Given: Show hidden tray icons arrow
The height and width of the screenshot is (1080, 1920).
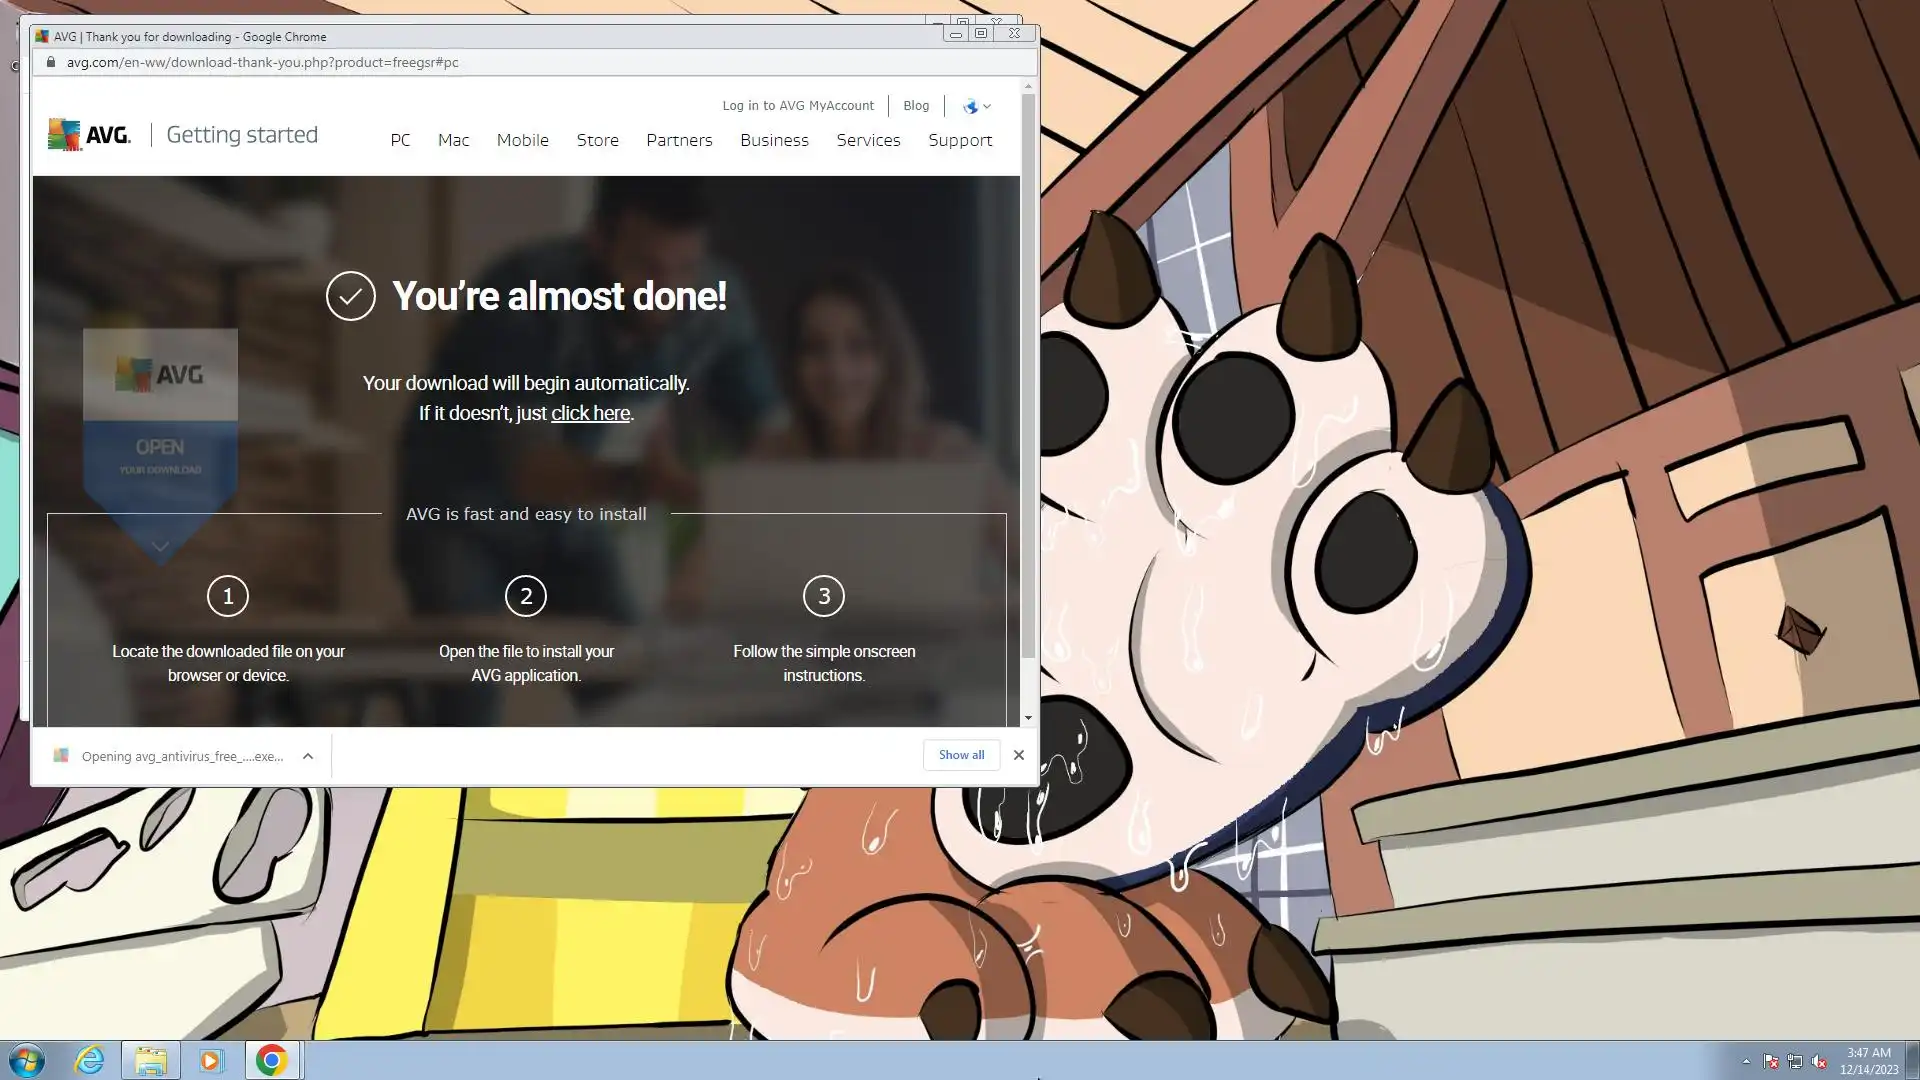Looking at the screenshot, I should 1746,1062.
